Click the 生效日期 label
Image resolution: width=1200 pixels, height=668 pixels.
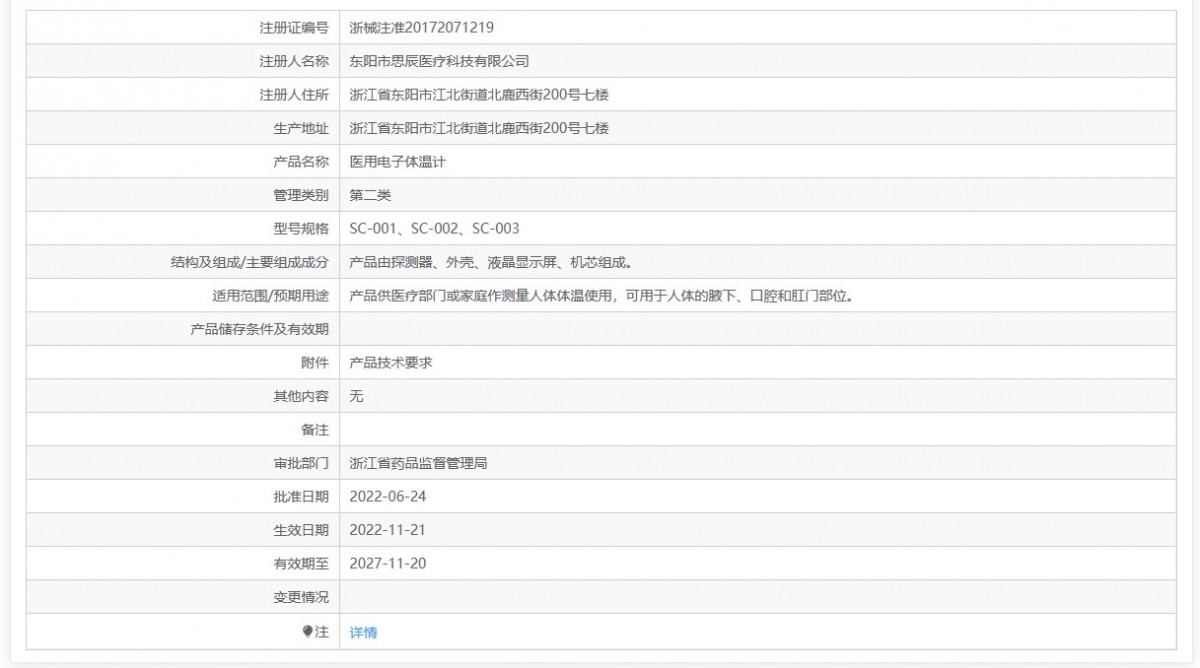point(301,530)
